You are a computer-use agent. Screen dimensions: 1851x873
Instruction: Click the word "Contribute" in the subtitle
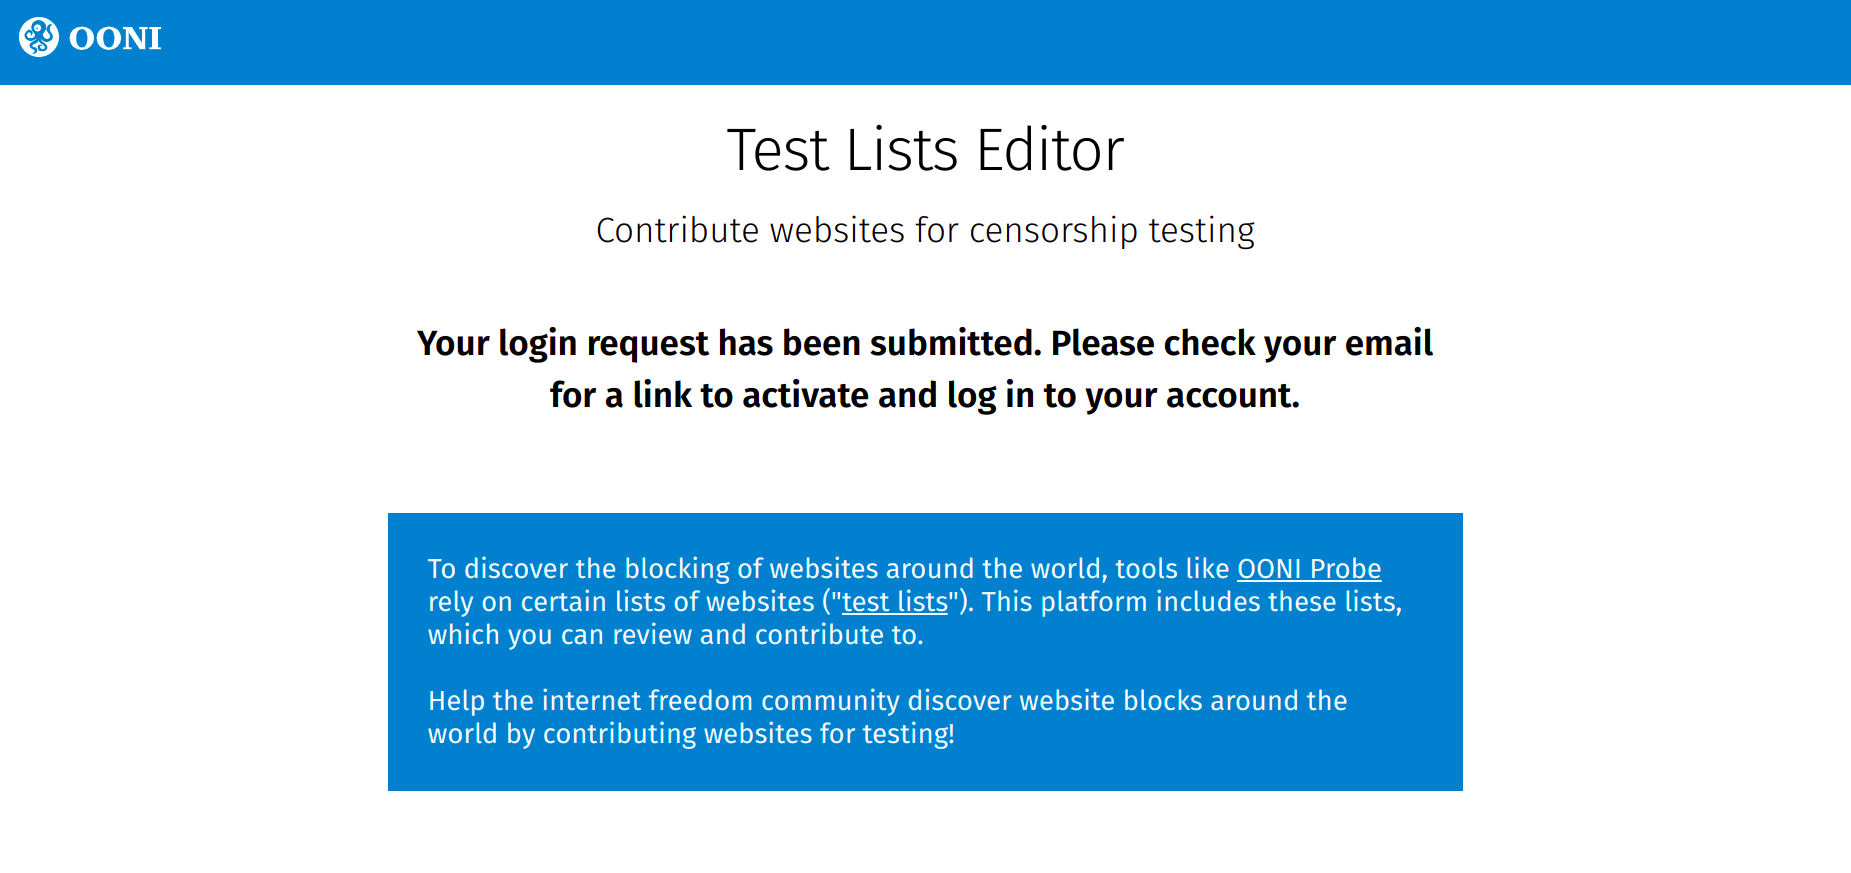(x=677, y=231)
